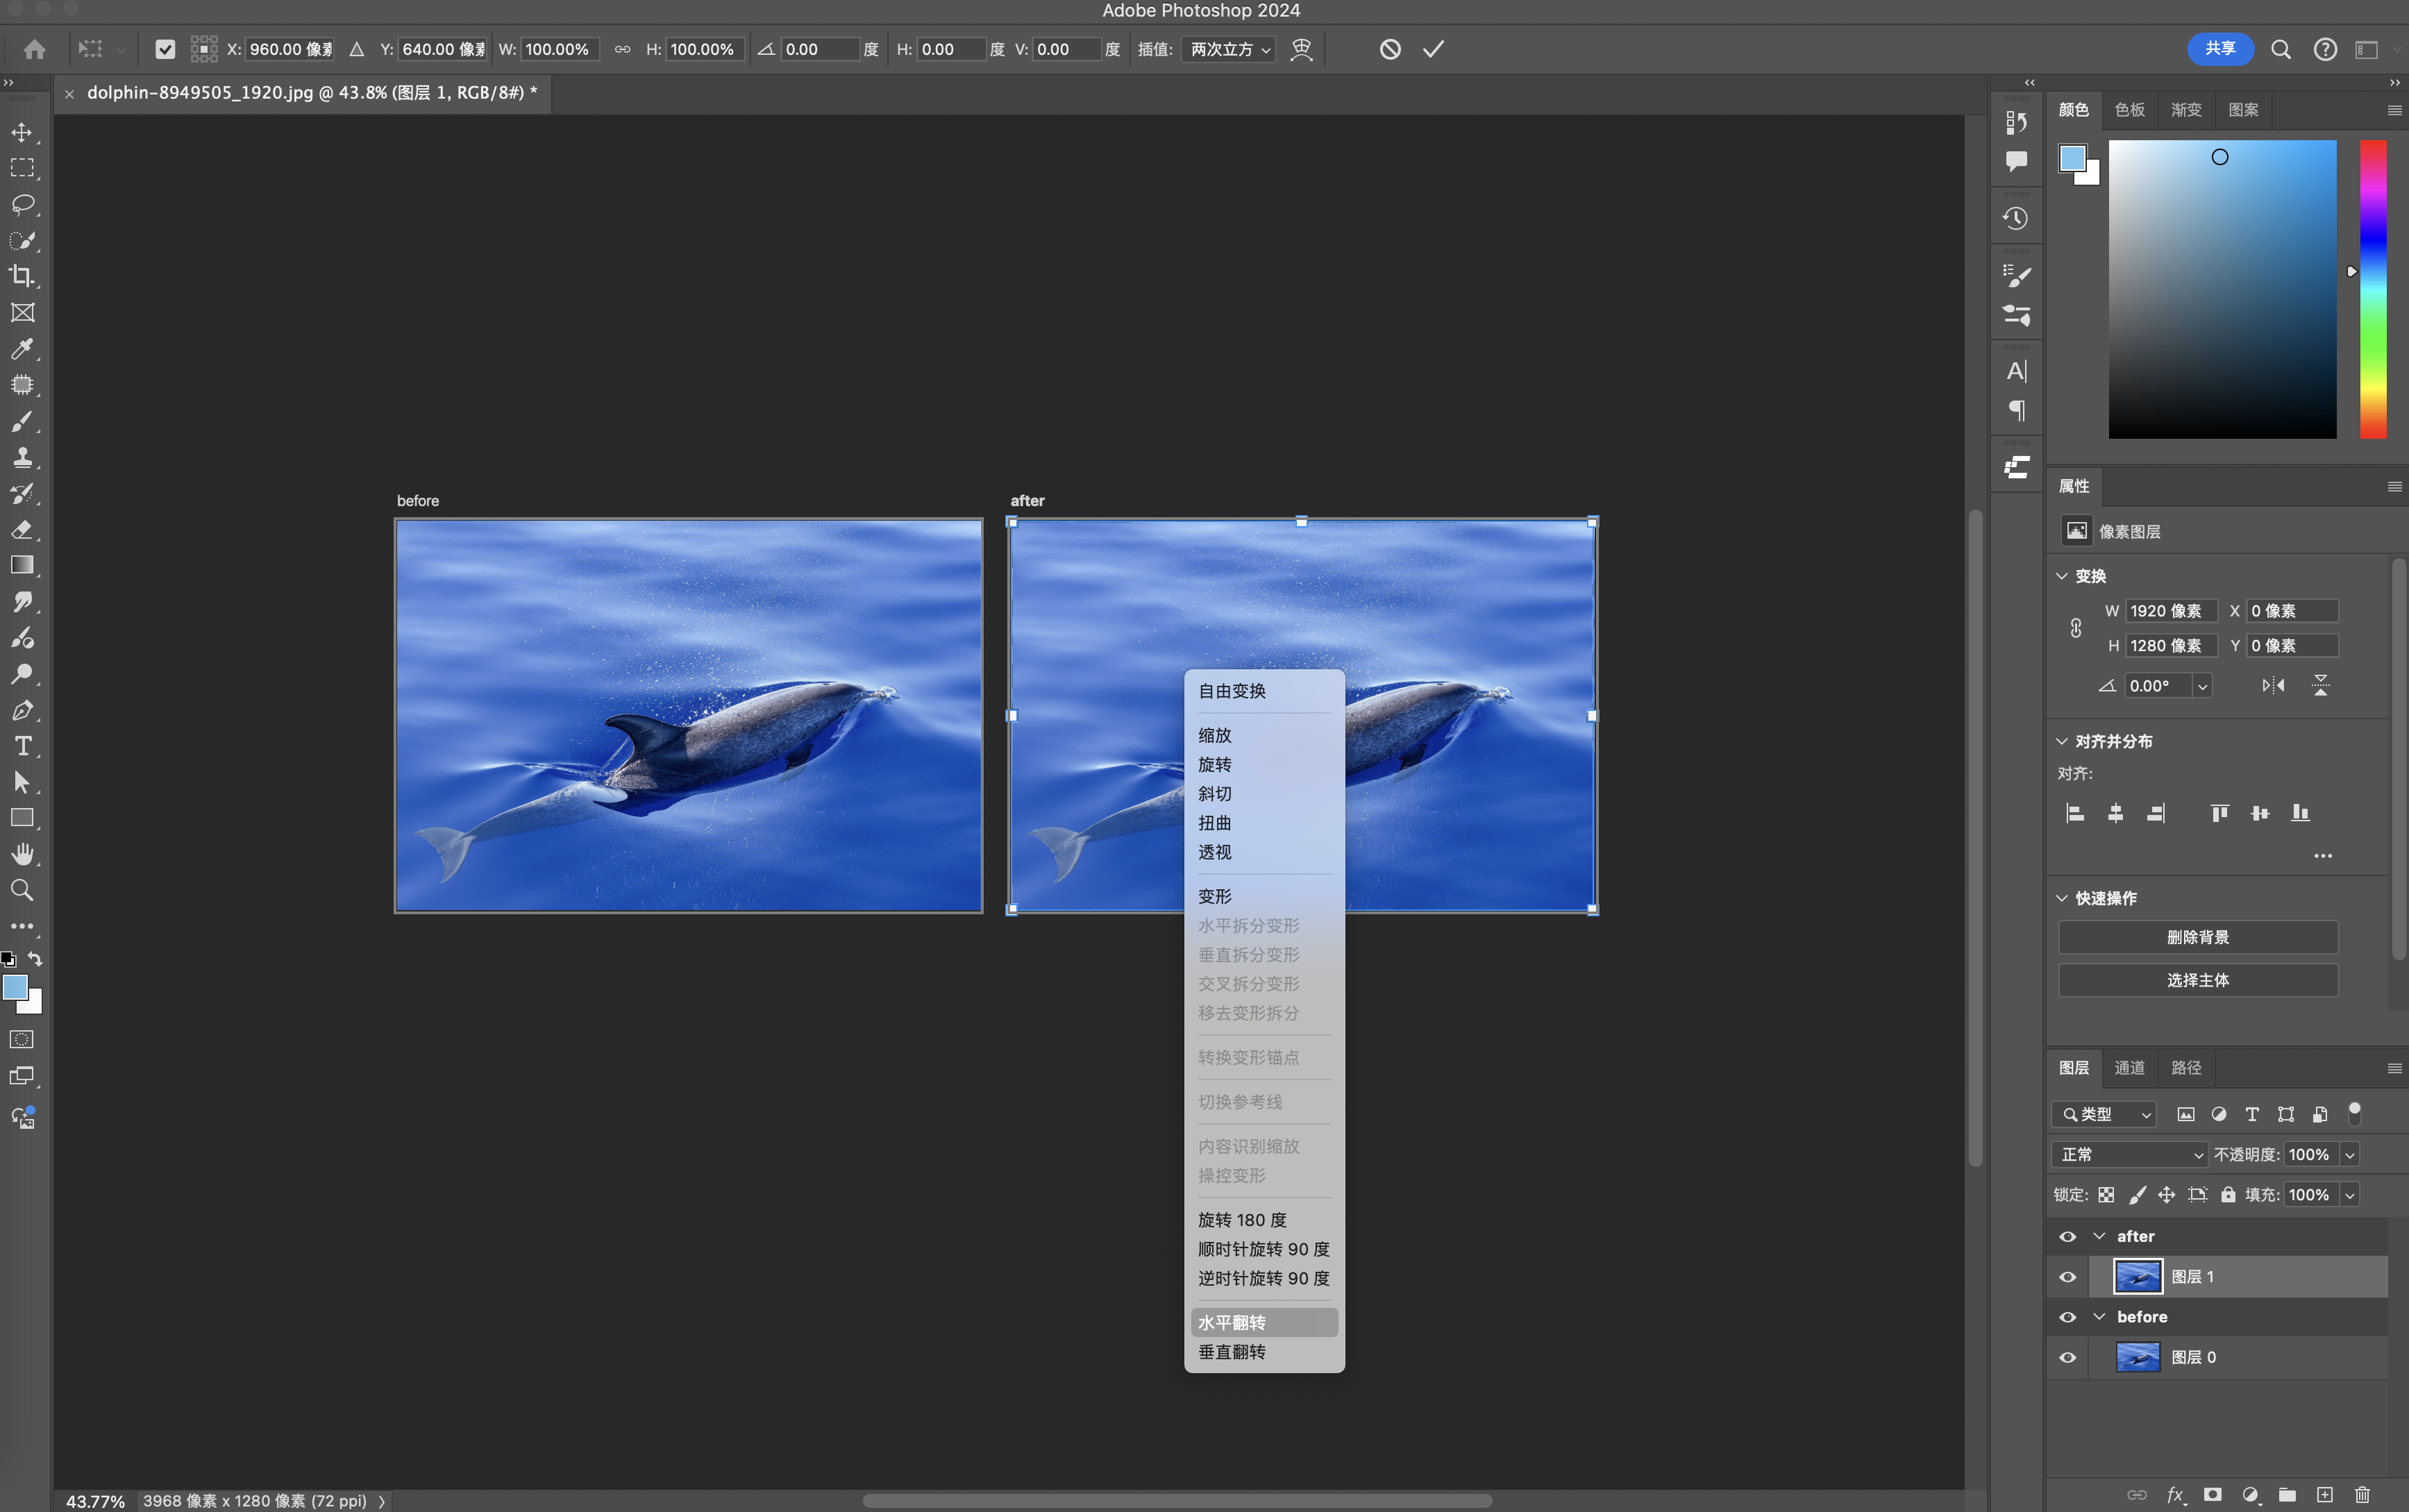Commit the transform with checkmark
Viewport: 2409px width, 1512px height.
pyautogui.click(x=1433, y=49)
